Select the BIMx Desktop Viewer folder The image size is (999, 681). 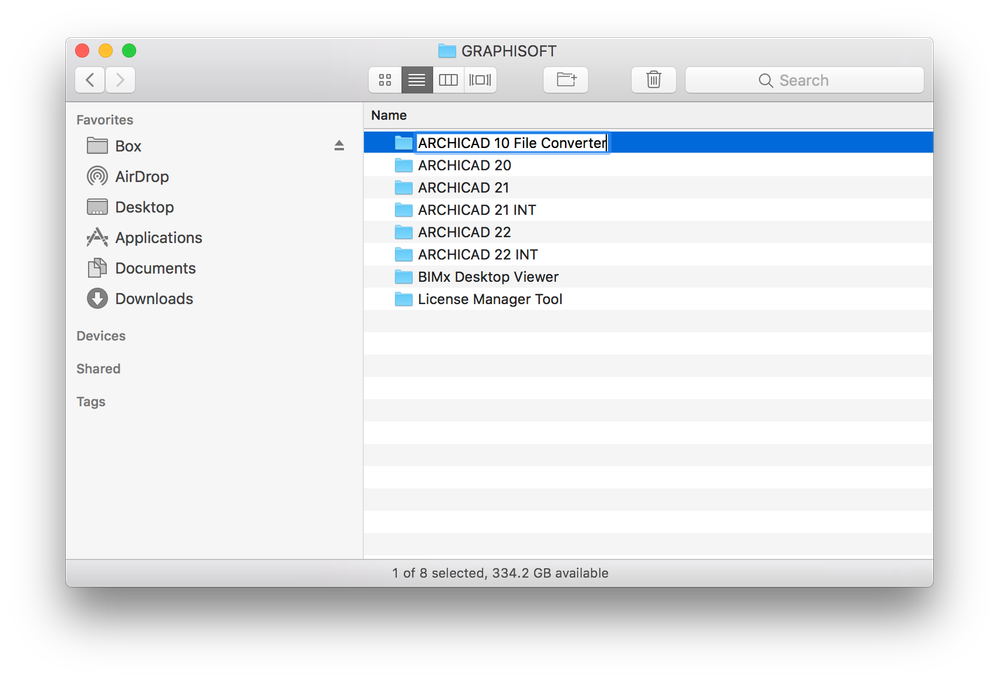pos(648,276)
